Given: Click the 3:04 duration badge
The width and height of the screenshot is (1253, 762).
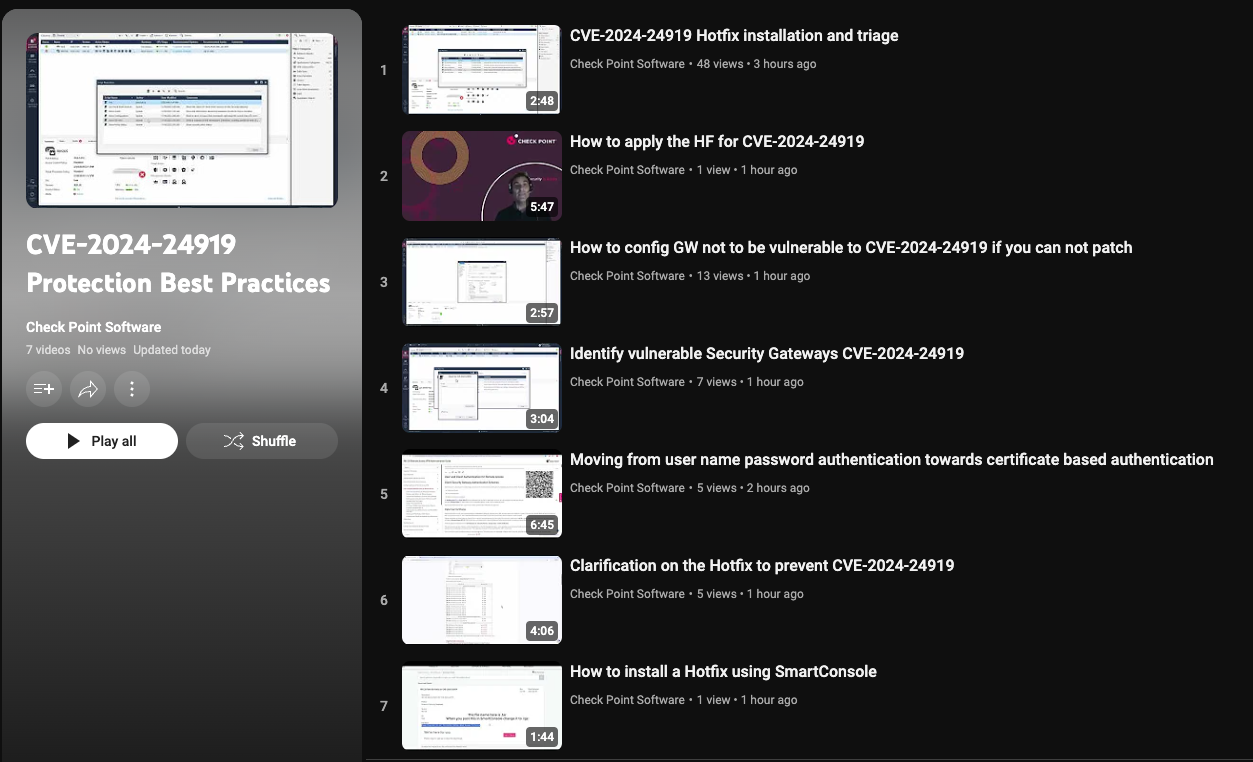Looking at the screenshot, I should (x=542, y=419).
